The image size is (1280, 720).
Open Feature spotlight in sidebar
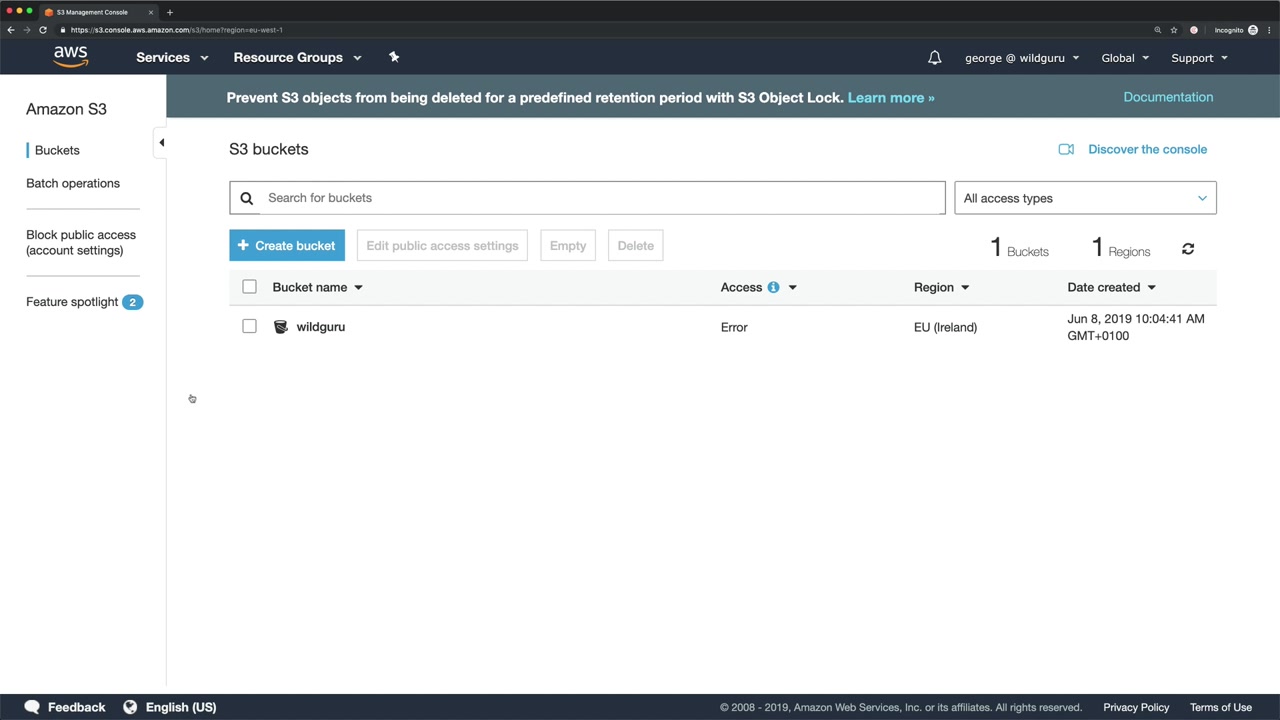pos(72,302)
